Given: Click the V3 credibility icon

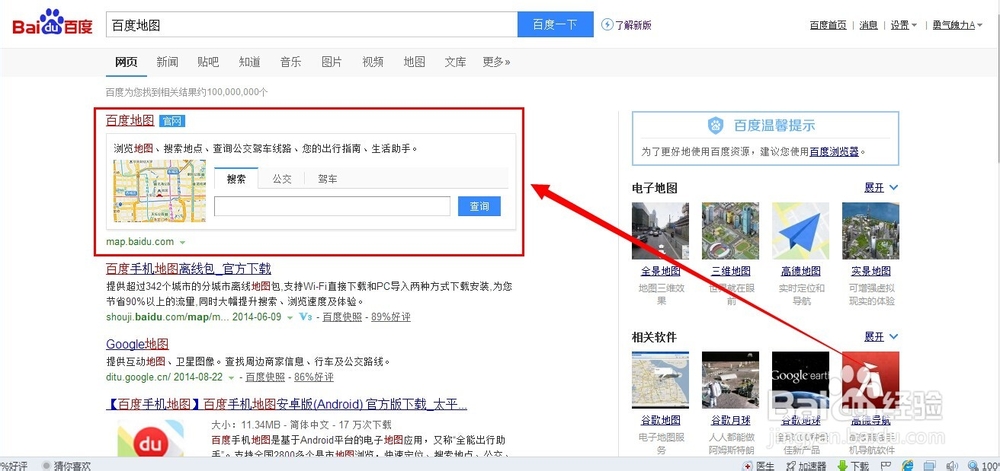Looking at the screenshot, I should click(x=305, y=317).
